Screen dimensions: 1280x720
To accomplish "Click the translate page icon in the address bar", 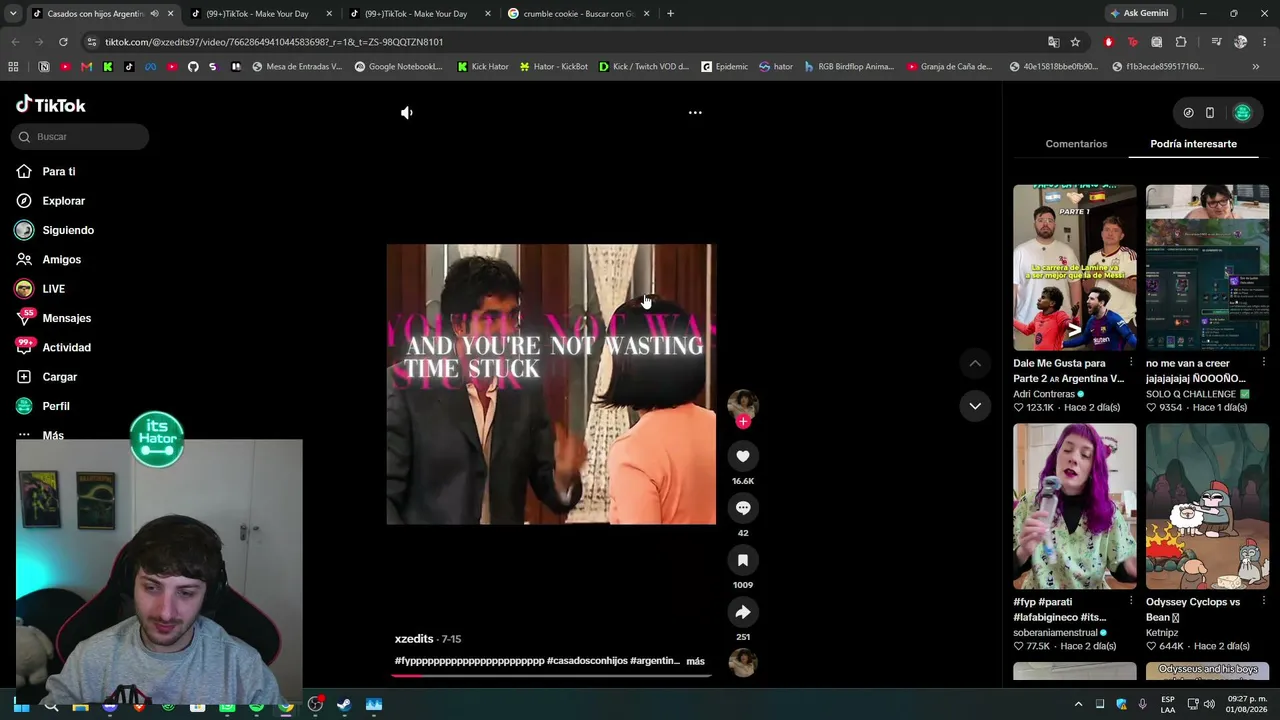I will pyautogui.click(x=1053, y=42).
